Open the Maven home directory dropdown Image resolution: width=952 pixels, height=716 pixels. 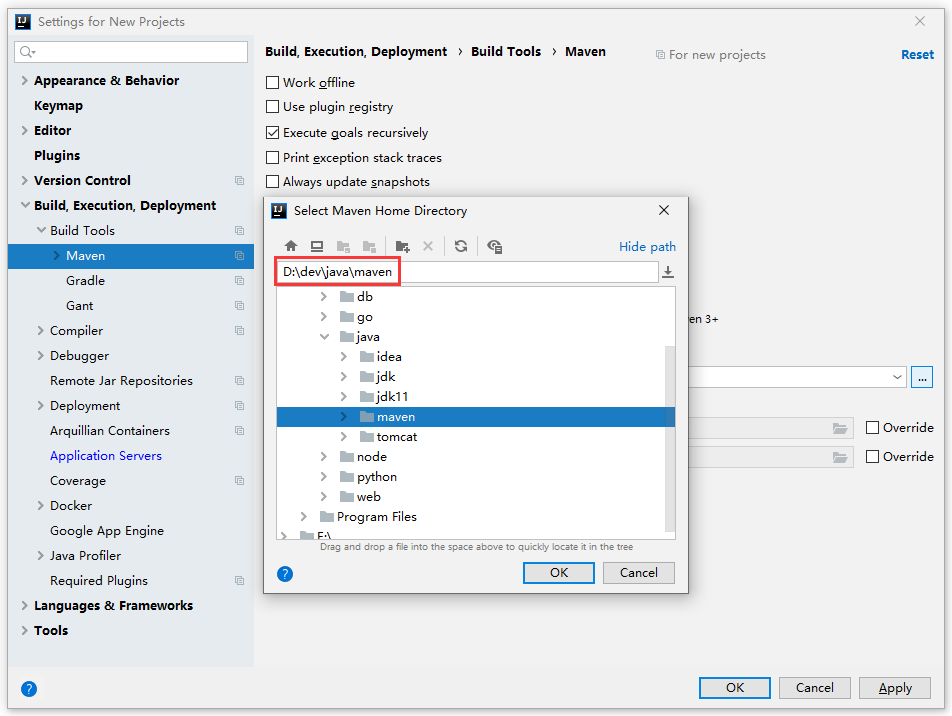coord(897,377)
